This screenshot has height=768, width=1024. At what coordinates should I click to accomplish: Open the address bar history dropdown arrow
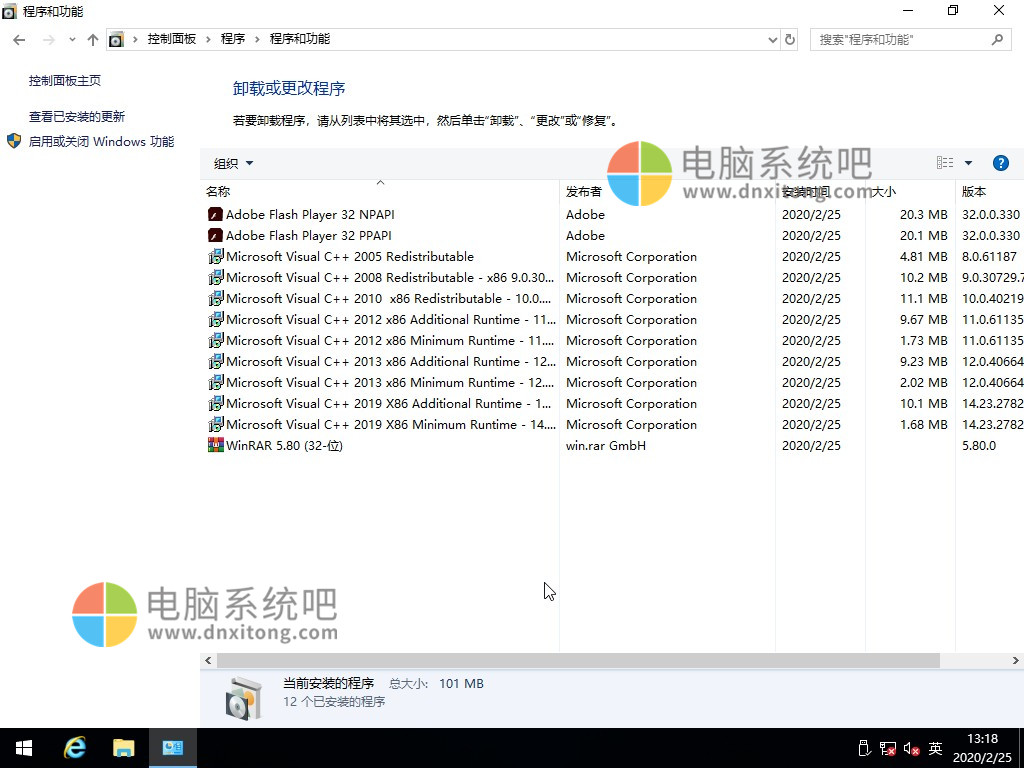point(773,39)
